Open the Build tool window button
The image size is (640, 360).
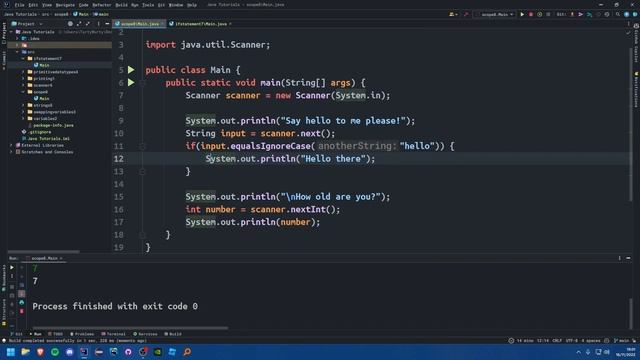[173, 334]
